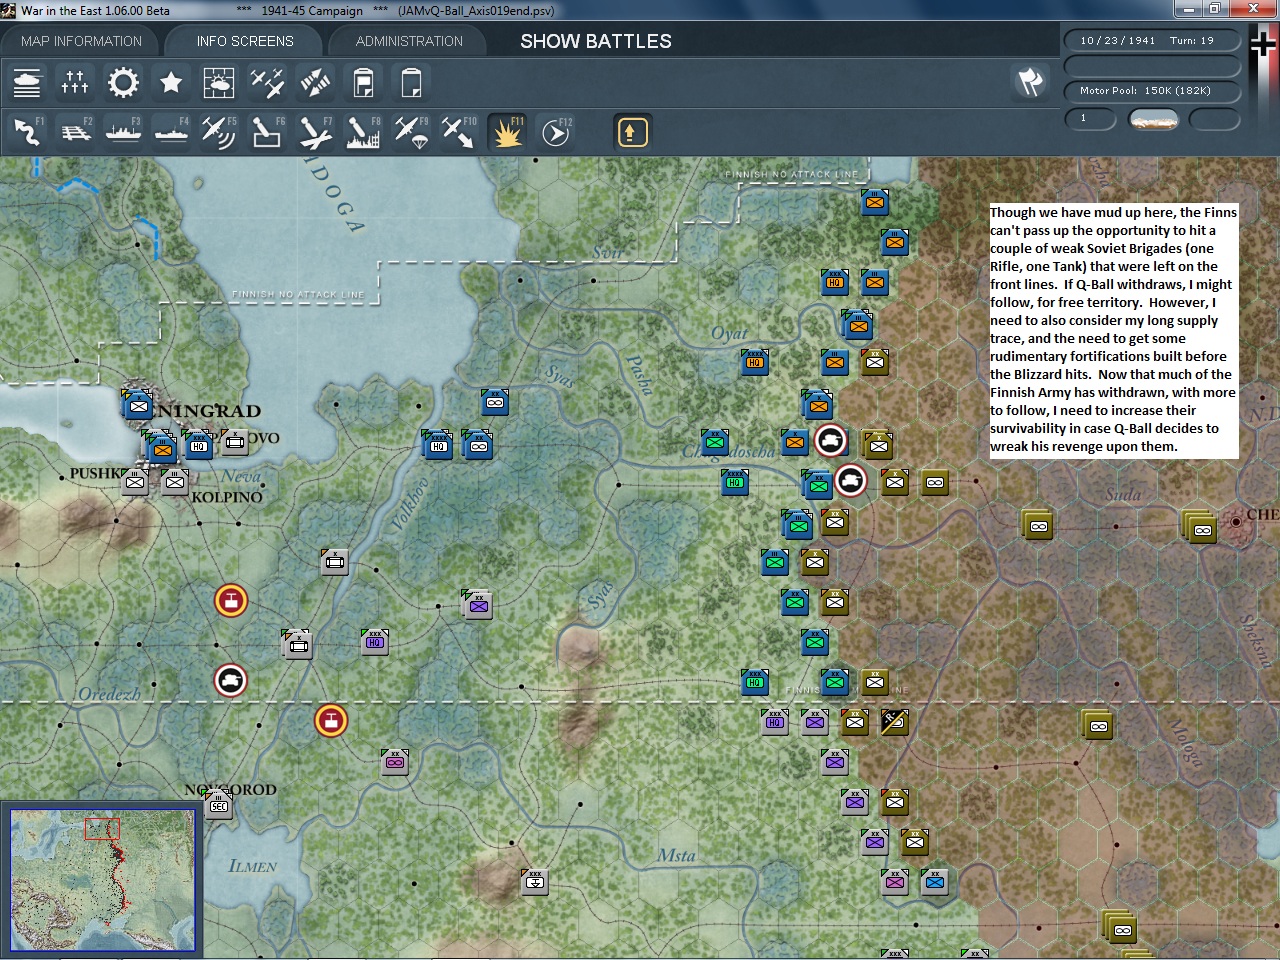Click the tank battle marker beside Oredezh label
The height and width of the screenshot is (960, 1280).
click(x=231, y=681)
